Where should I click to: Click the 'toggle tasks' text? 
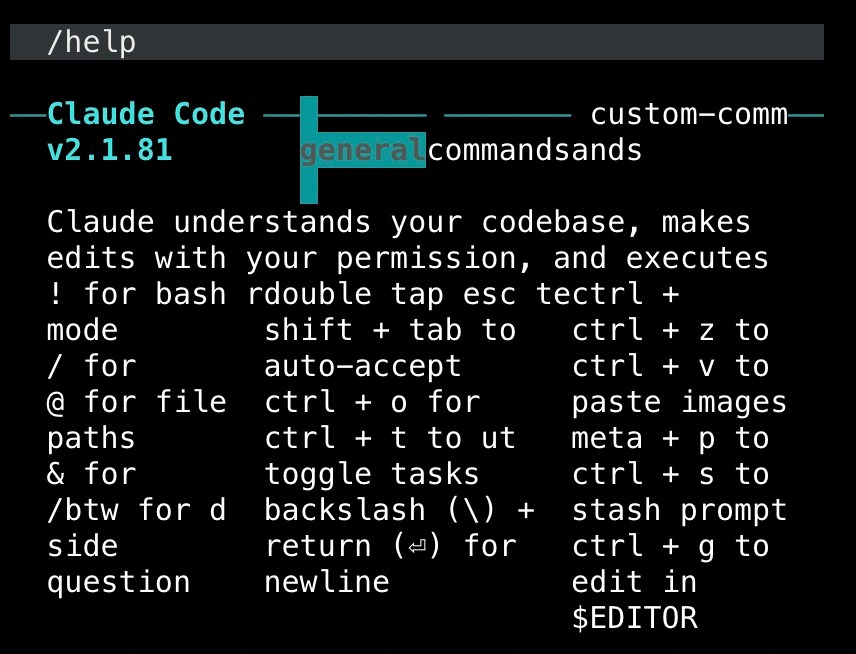click(x=371, y=474)
